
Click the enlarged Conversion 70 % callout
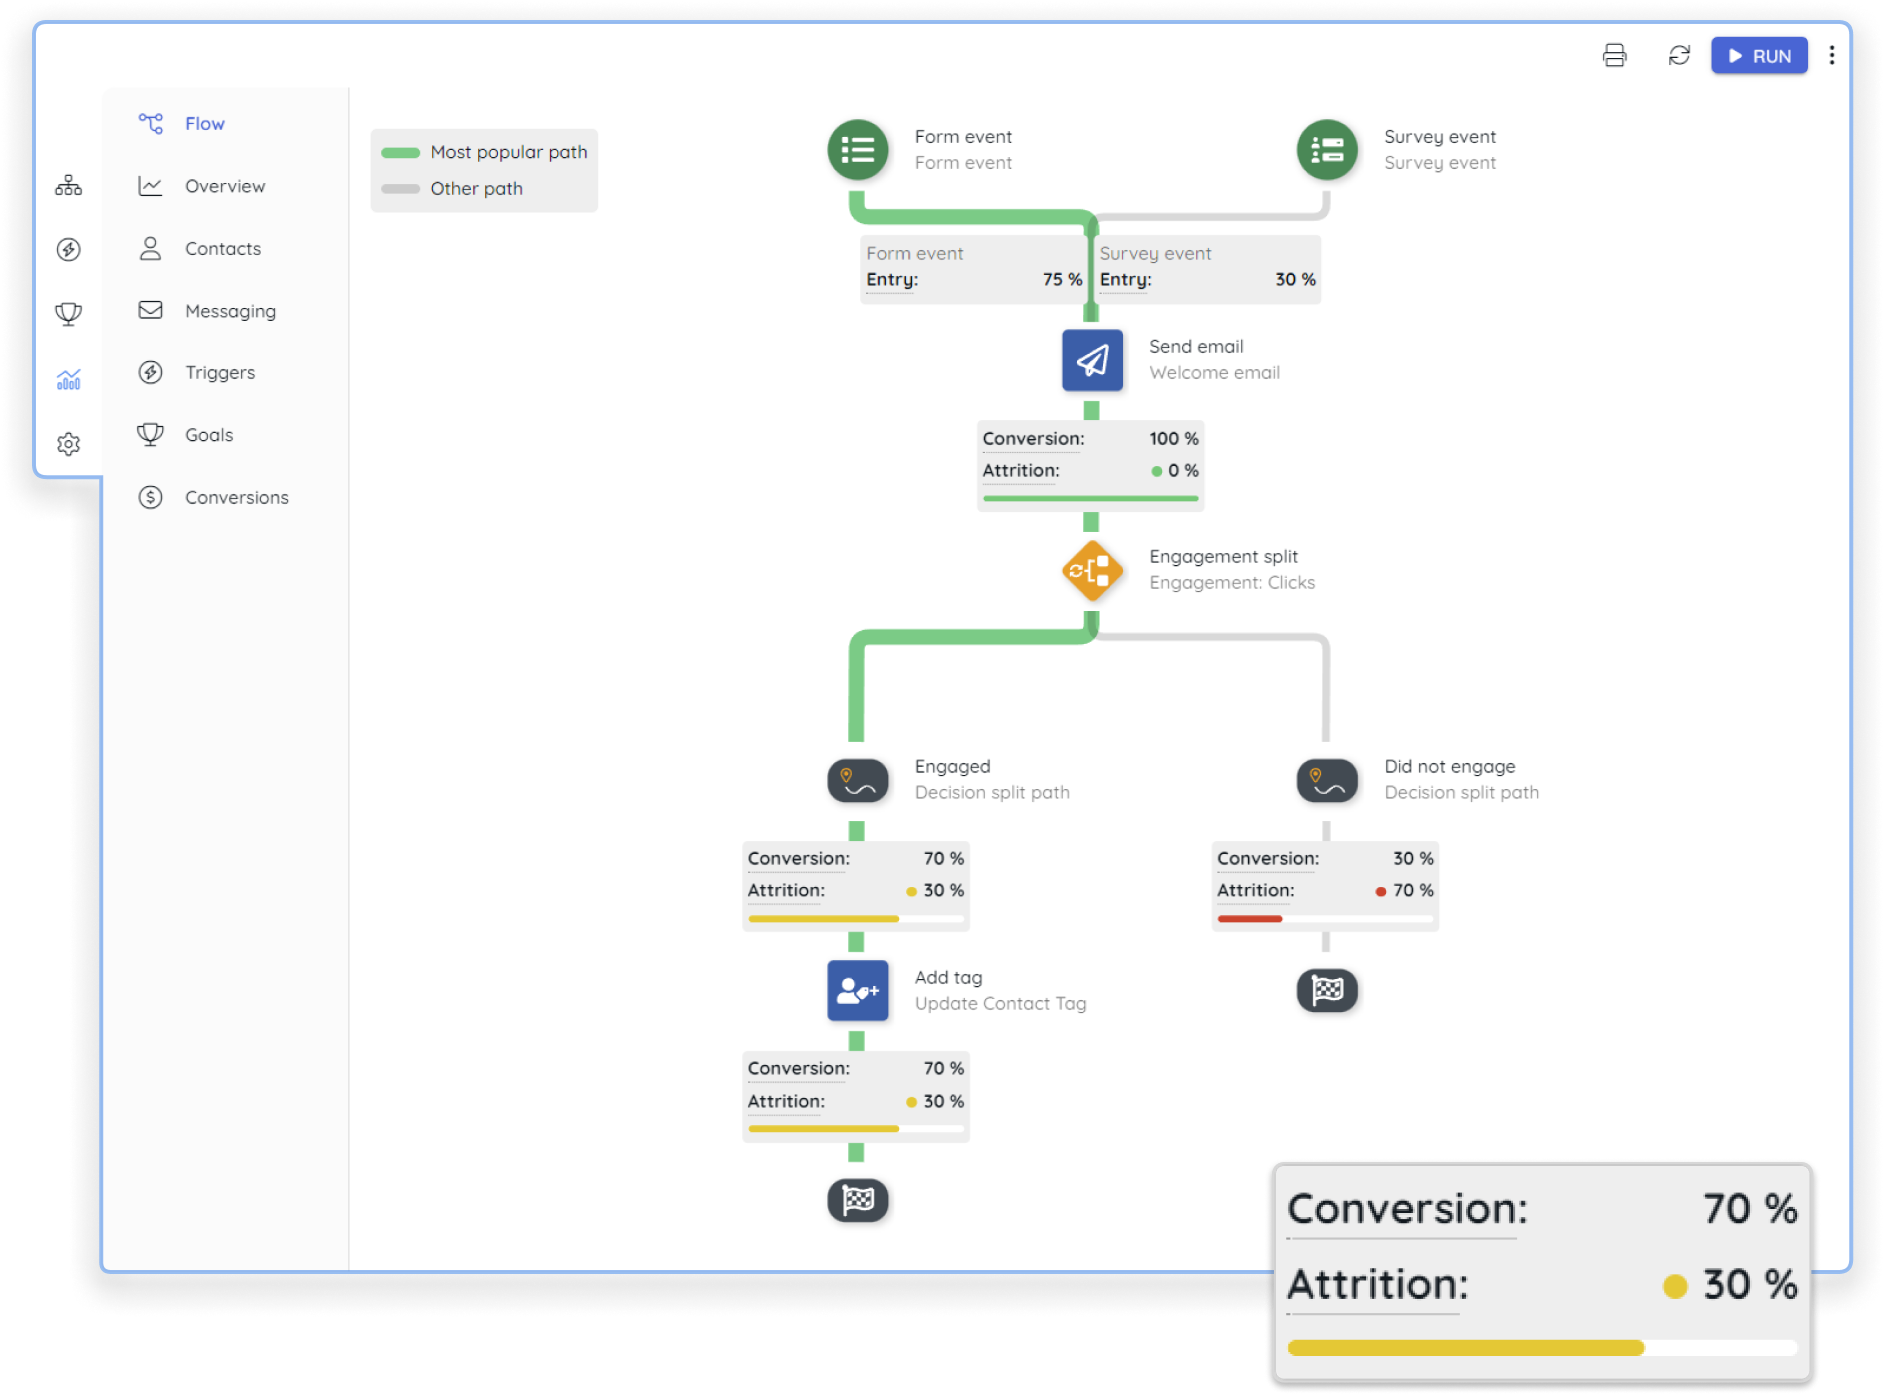pos(1542,1274)
